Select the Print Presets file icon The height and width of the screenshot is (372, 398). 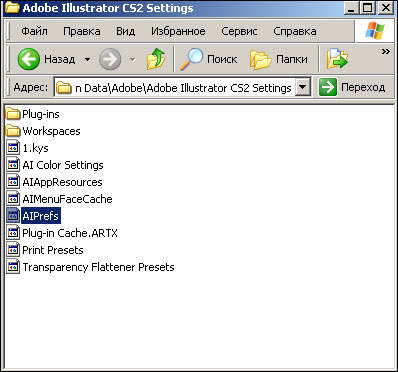click(13, 250)
